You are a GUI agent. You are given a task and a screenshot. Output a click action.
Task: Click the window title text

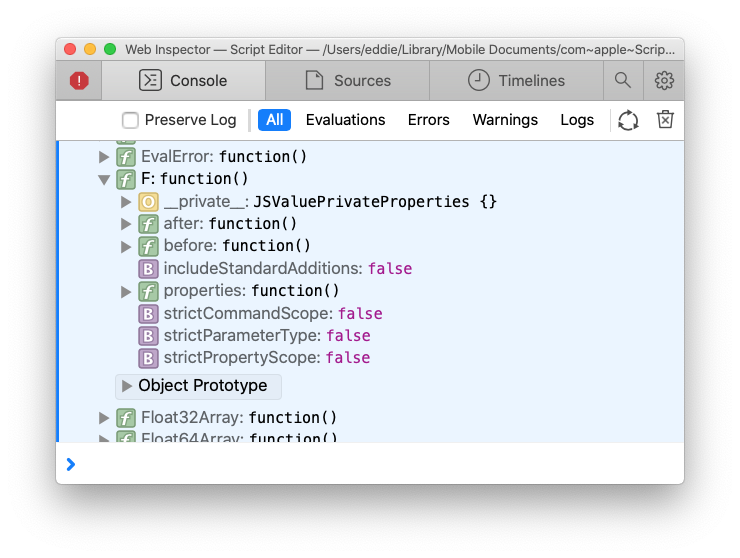click(400, 50)
